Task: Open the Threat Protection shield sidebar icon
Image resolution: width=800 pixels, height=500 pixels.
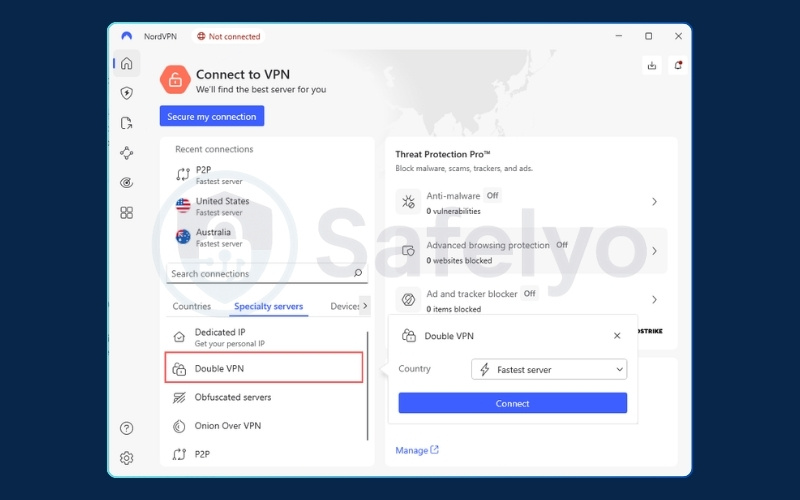Action: tap(127, 93)
